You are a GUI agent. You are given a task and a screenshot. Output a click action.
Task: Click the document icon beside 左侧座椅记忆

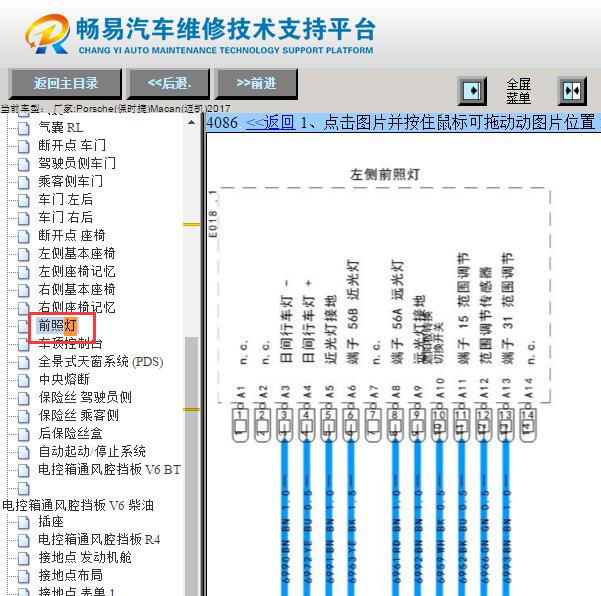coord(24,273)
